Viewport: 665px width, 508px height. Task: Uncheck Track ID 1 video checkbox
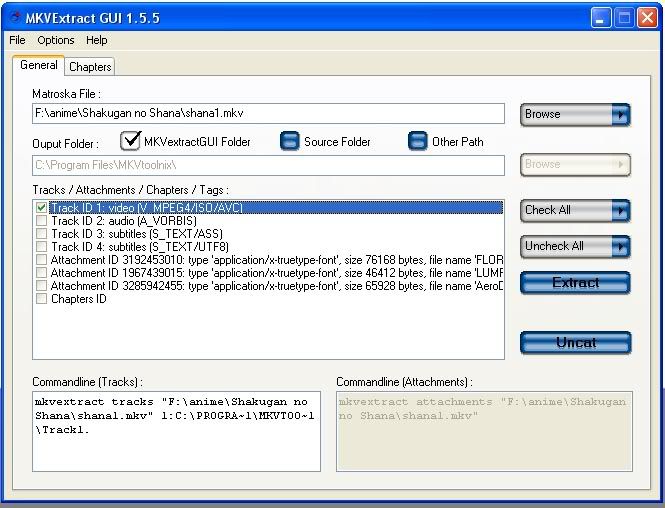(41, 207)
